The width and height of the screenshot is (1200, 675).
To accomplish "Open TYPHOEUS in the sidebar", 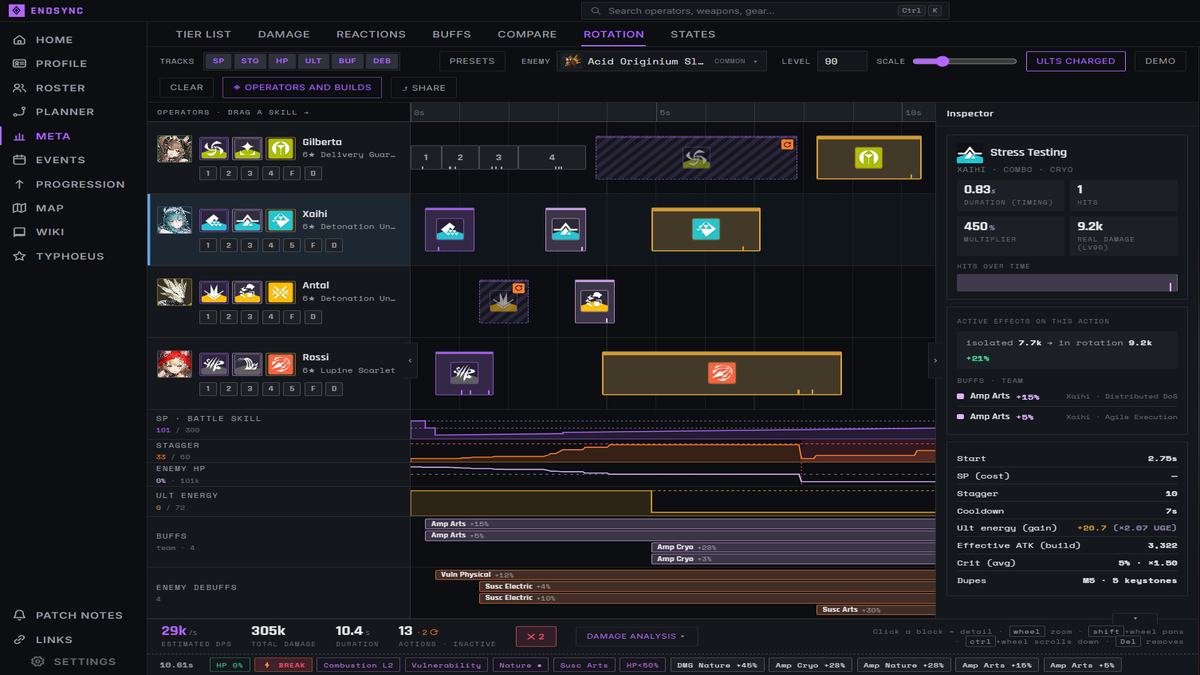I will pos(70,256).
